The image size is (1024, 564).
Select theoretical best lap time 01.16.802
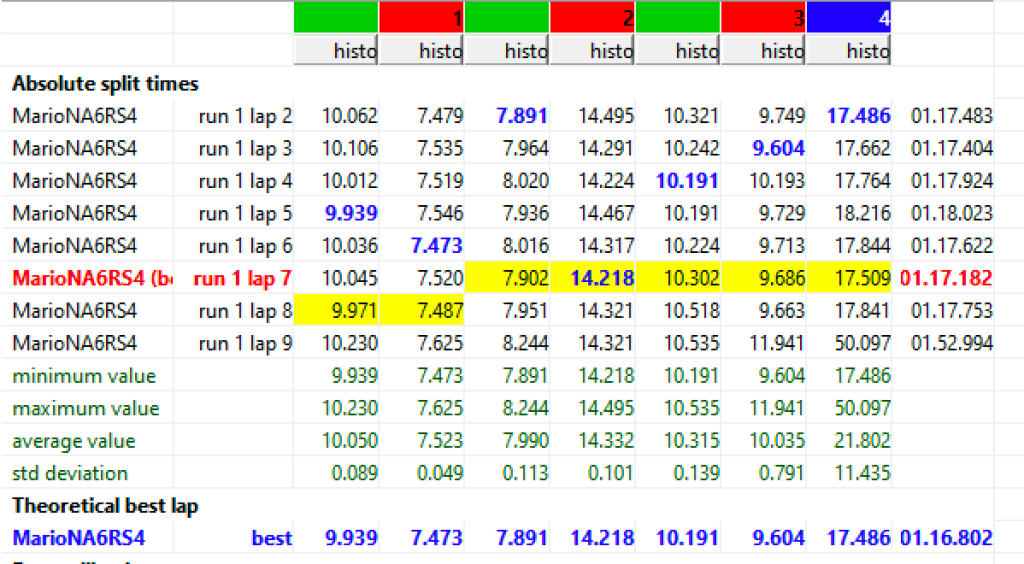click(x=946, y=538)
